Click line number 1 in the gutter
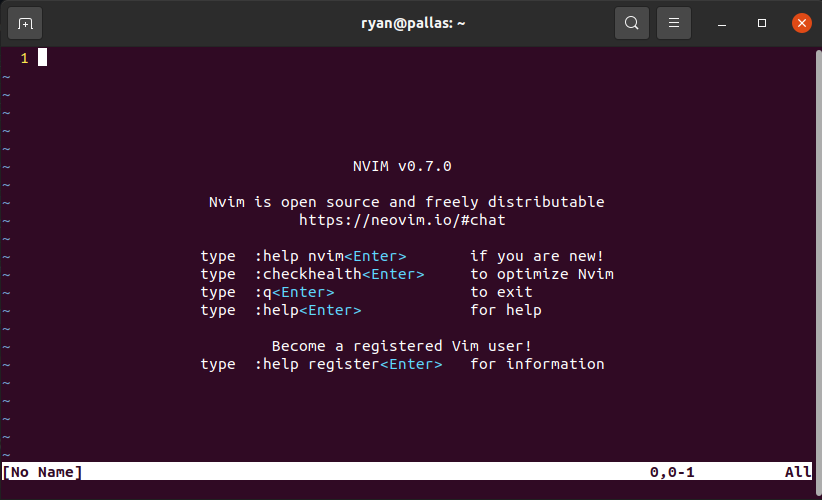Screen dimensions: 822x500 coord(24,58)
